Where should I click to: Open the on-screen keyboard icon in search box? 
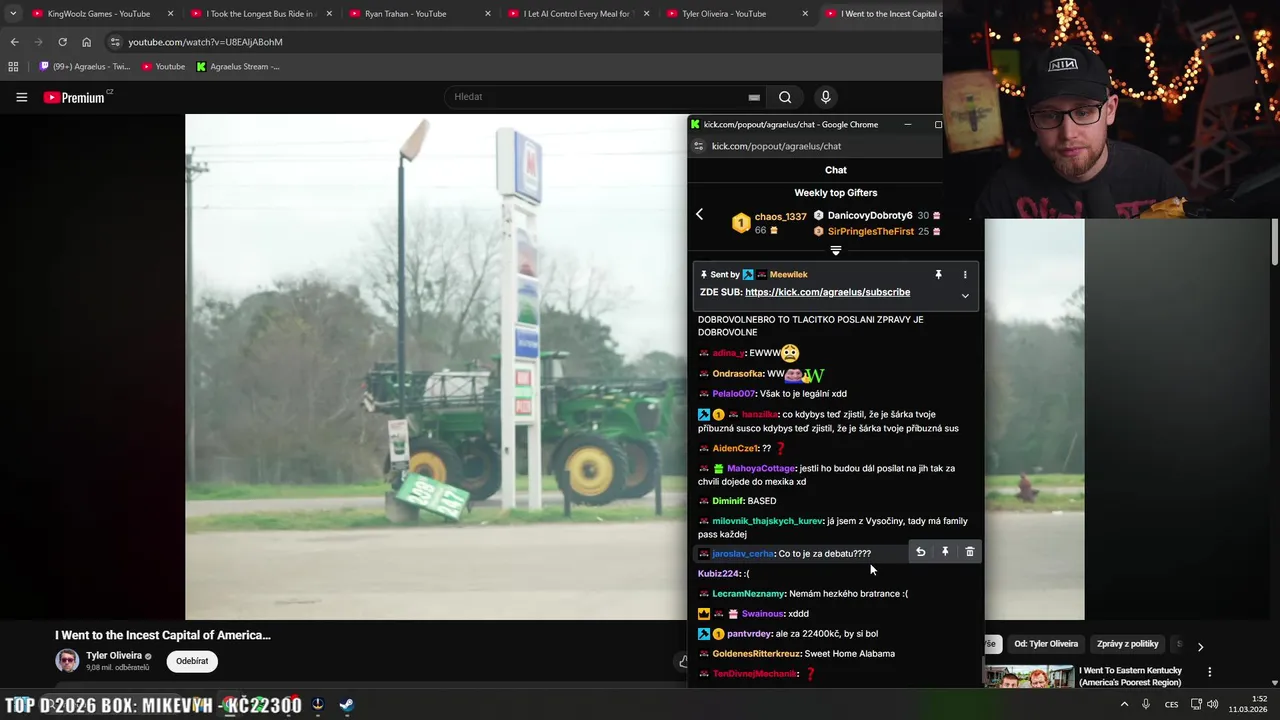754,97
